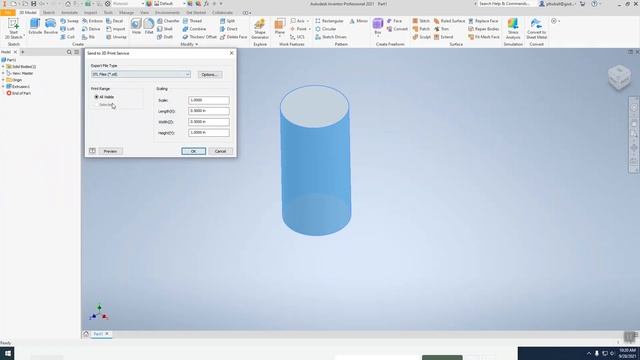
Task: Click the ViewCube in the viewport
Action: tap(620, 77)
